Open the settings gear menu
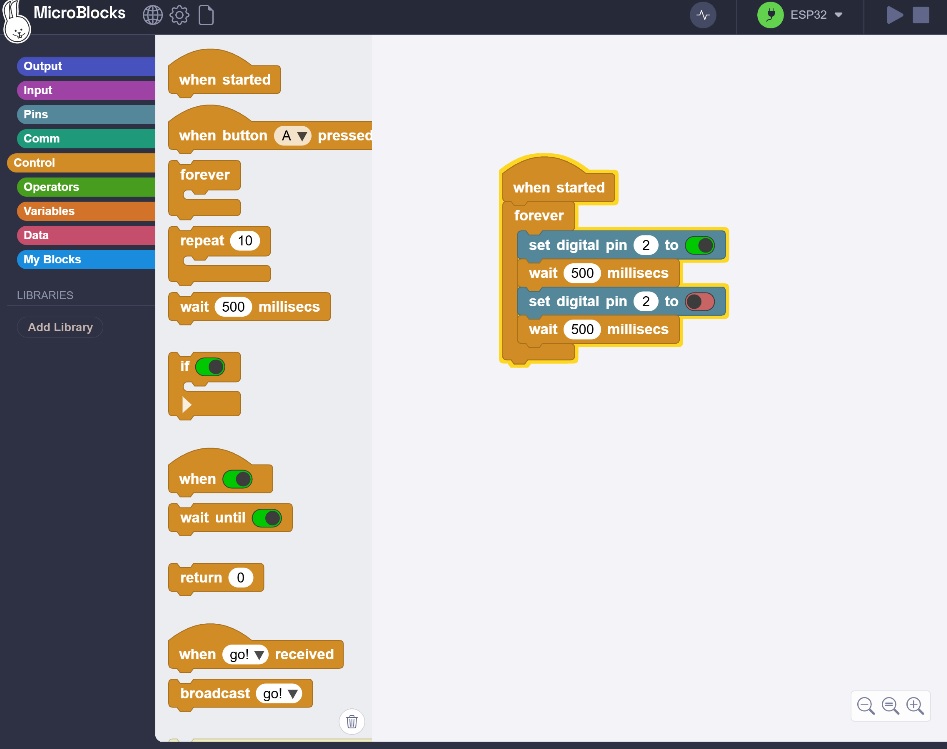Viewport: 947px width, 749px height. point(179,15)
